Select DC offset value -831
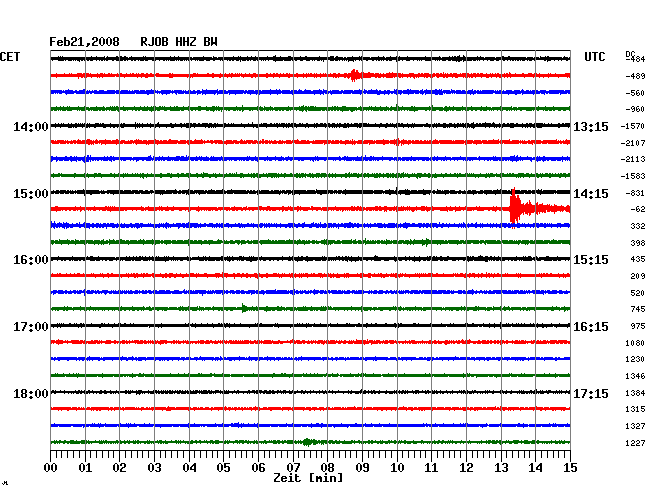The image size is (650, 494). 635,193
